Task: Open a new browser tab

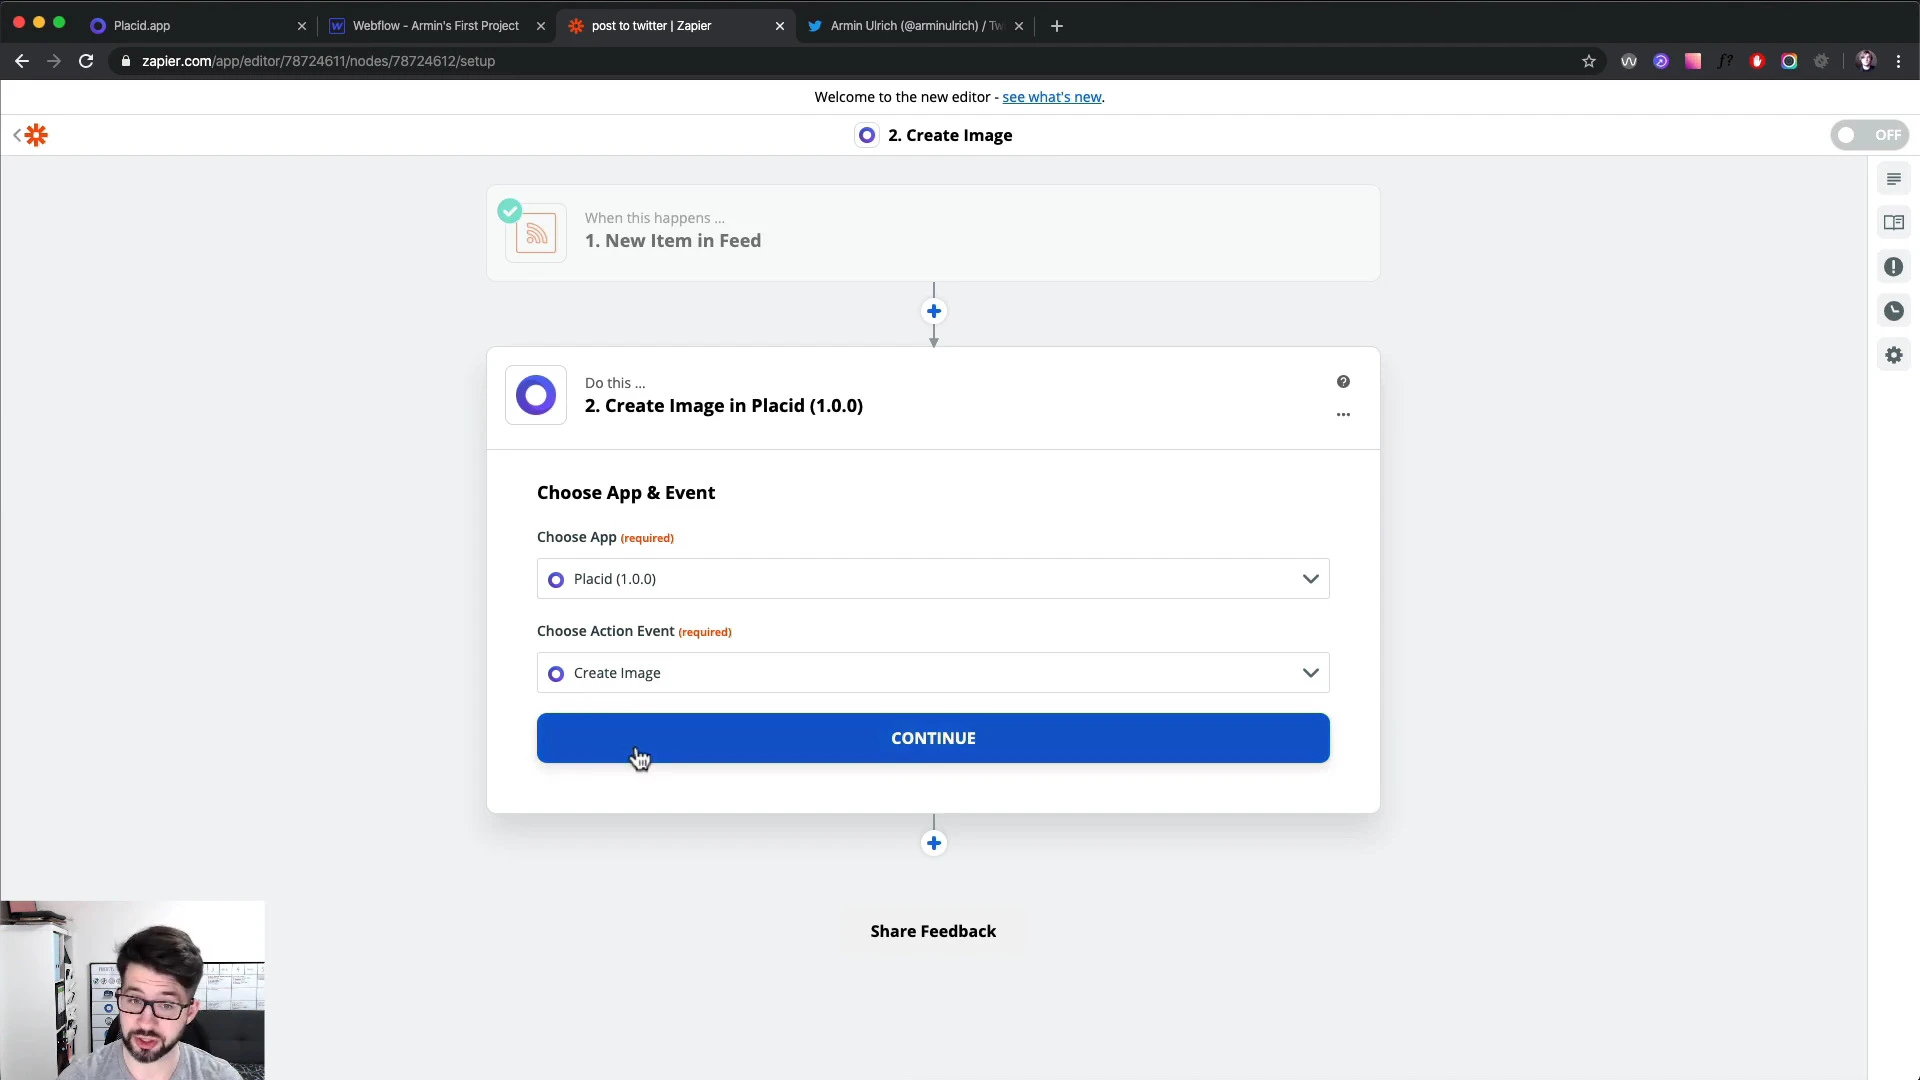Action: 1057,26
